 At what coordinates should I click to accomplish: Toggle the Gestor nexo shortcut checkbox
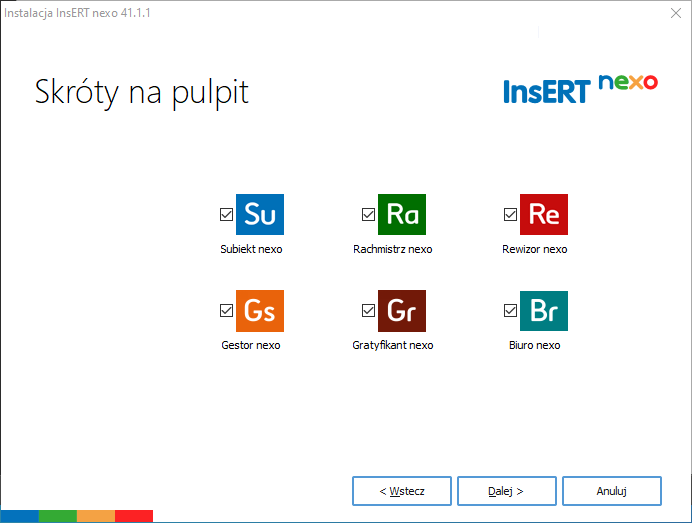click(x=226, y=311)
